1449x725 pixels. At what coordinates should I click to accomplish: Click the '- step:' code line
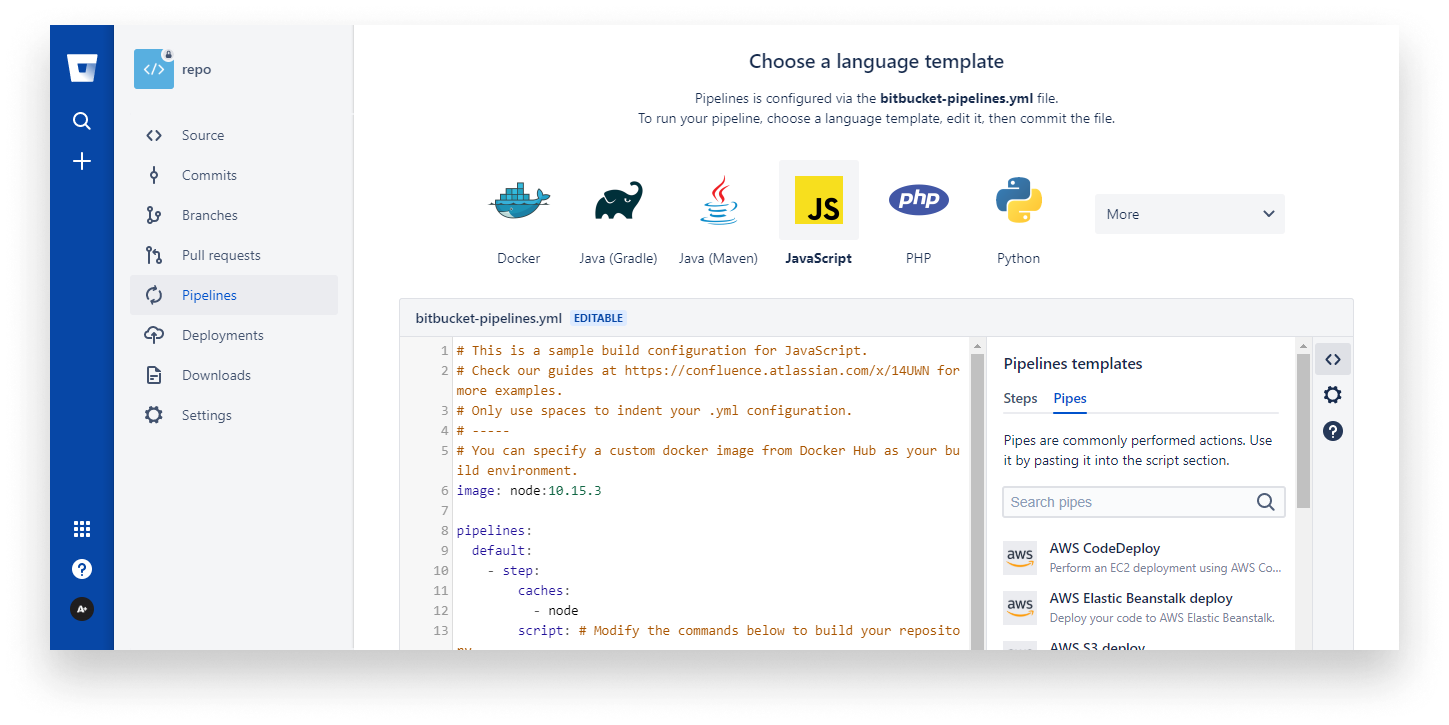coord(514,571)
